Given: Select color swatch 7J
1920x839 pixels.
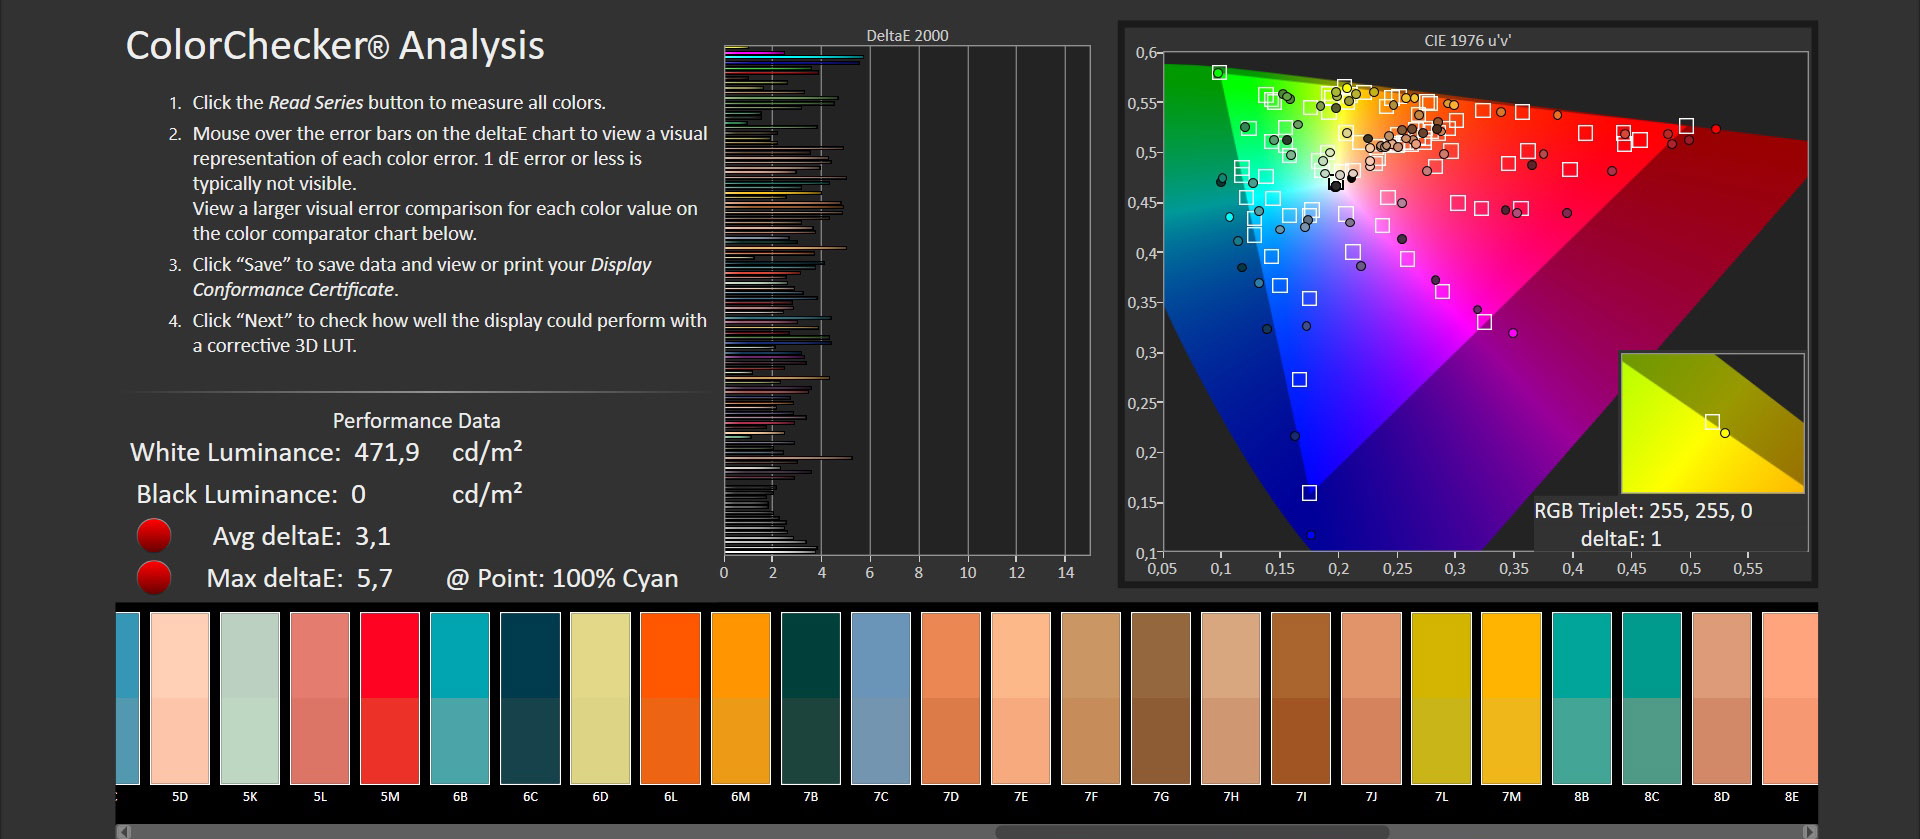Looking at the screenshot, I should pos(1371,698).
